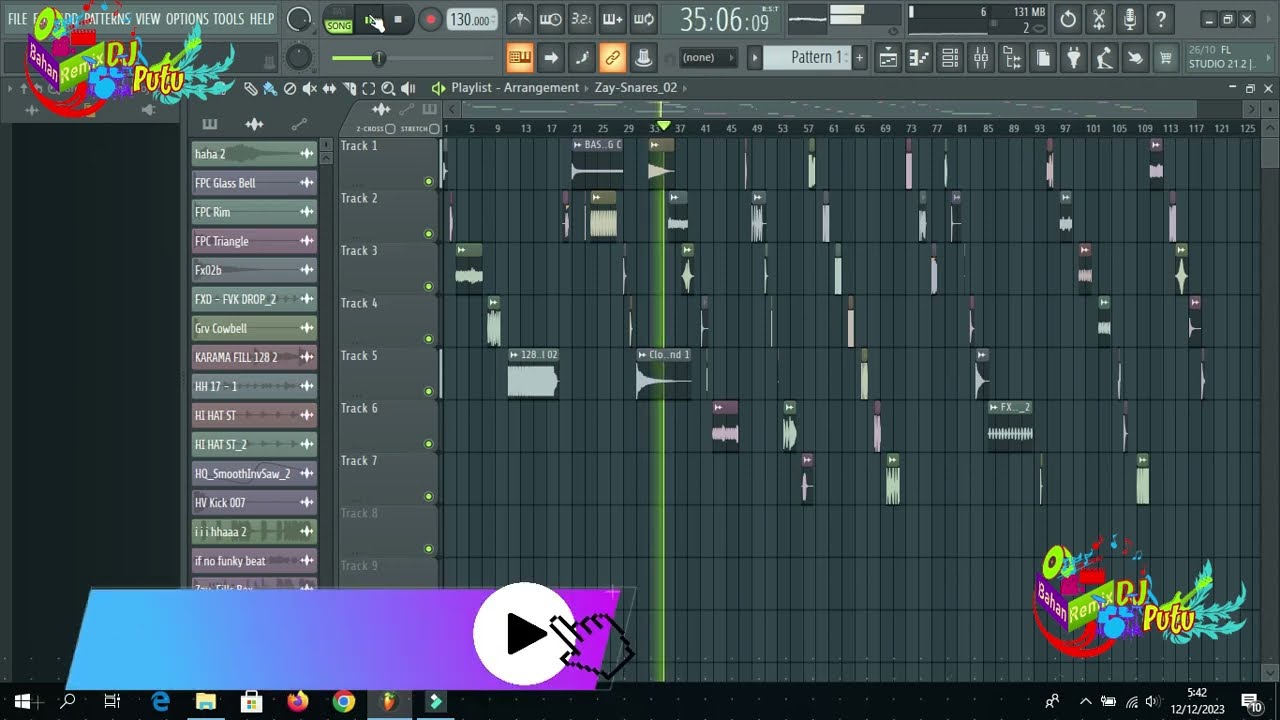The width and height of the screenshot is (1280, 720).
Task: Open the HELP menu
Action: click(x=262, y=19)
